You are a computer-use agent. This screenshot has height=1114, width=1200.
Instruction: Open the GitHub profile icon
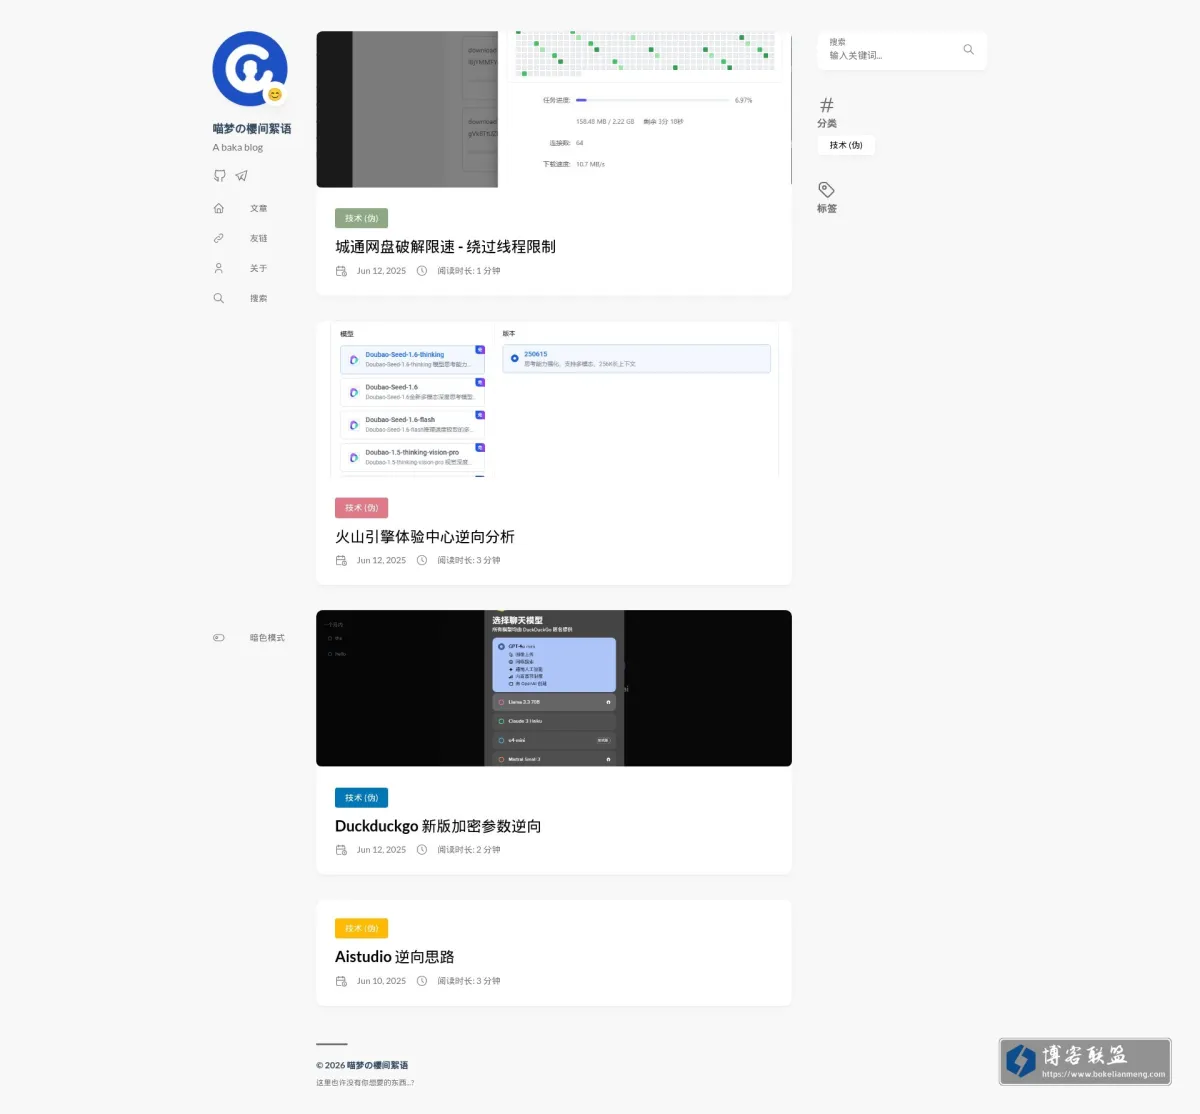[219, 175]
